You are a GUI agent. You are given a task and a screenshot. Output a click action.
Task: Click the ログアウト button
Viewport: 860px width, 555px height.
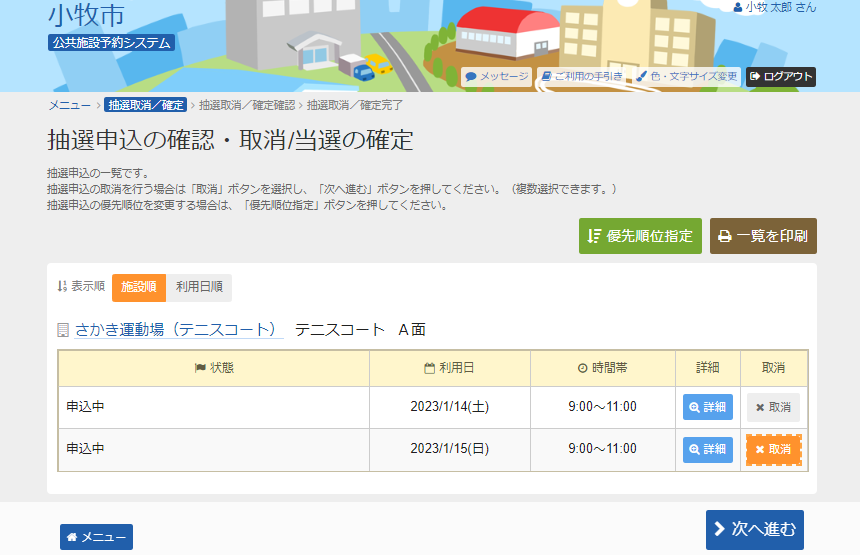click(781, 76)
